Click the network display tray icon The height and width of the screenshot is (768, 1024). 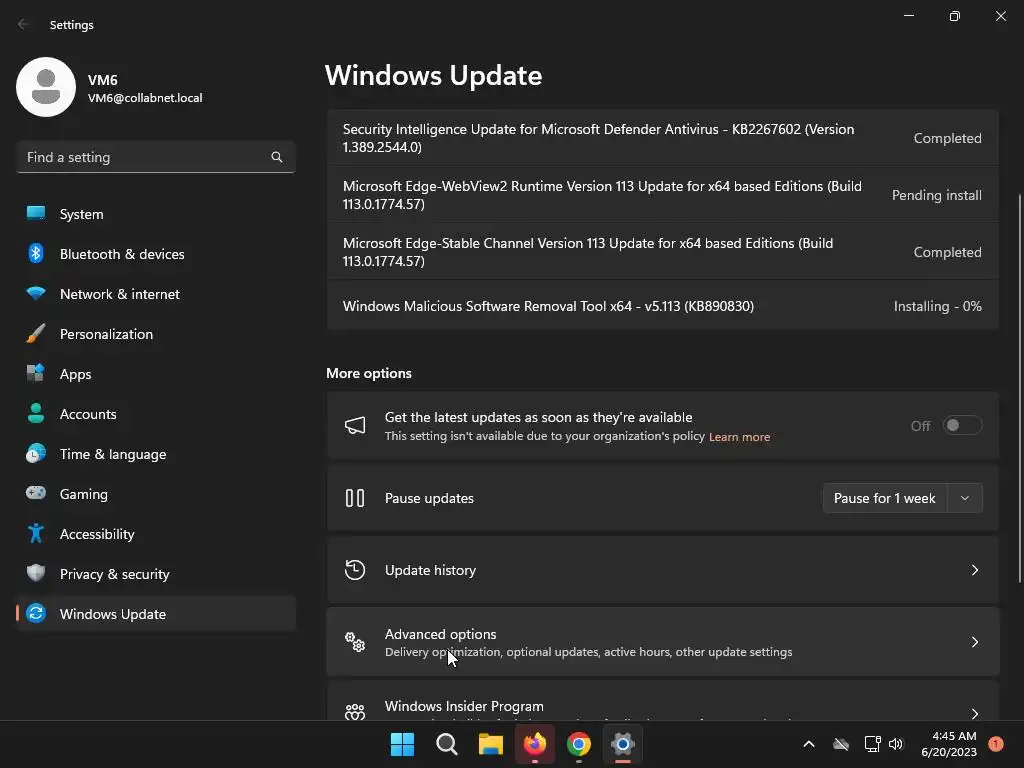872,744
